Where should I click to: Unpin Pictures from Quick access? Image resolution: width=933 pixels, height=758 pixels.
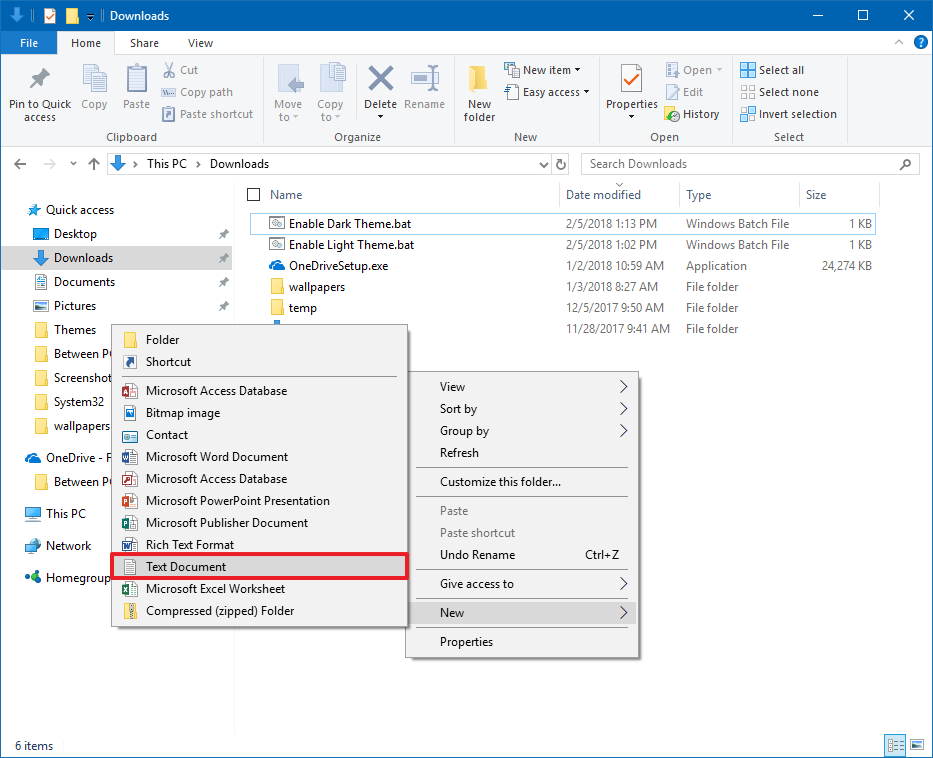[x=223, y=306]
